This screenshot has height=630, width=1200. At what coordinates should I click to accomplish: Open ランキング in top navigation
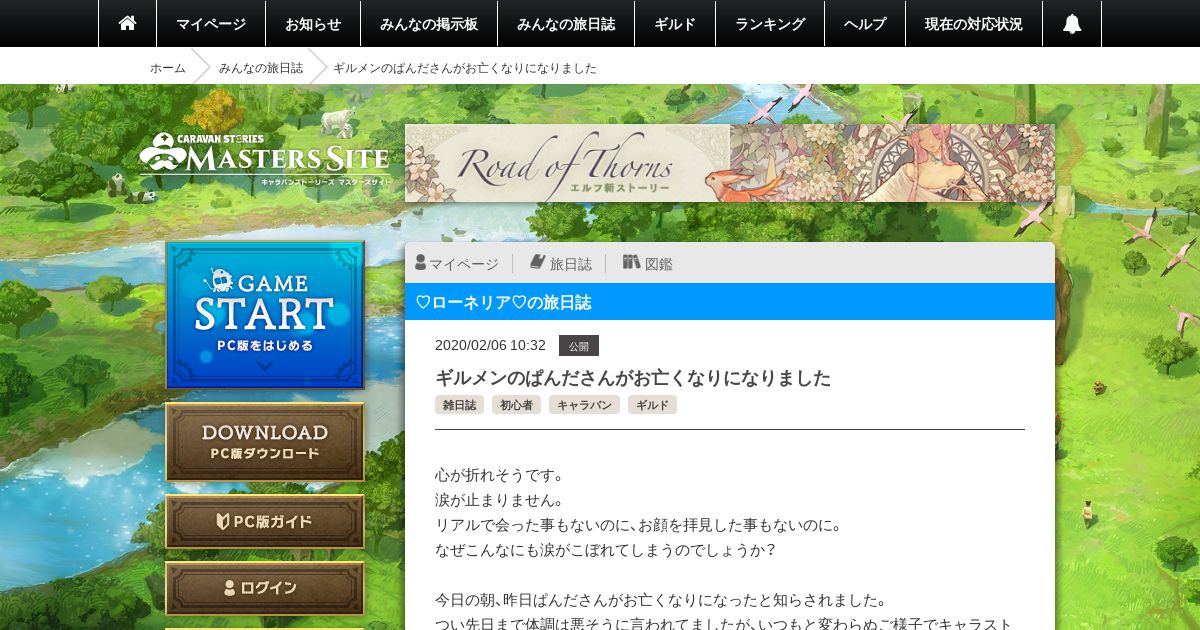pos(770,23)
